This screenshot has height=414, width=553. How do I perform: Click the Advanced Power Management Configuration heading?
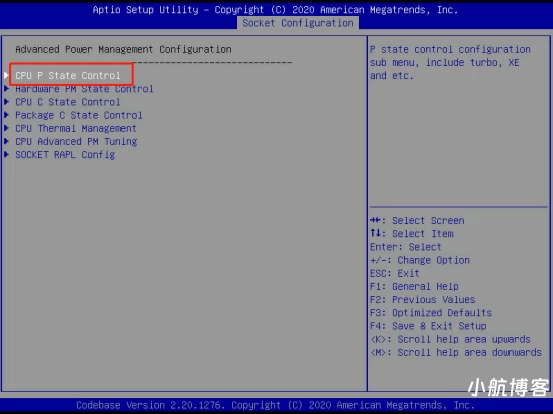[123, 49]
